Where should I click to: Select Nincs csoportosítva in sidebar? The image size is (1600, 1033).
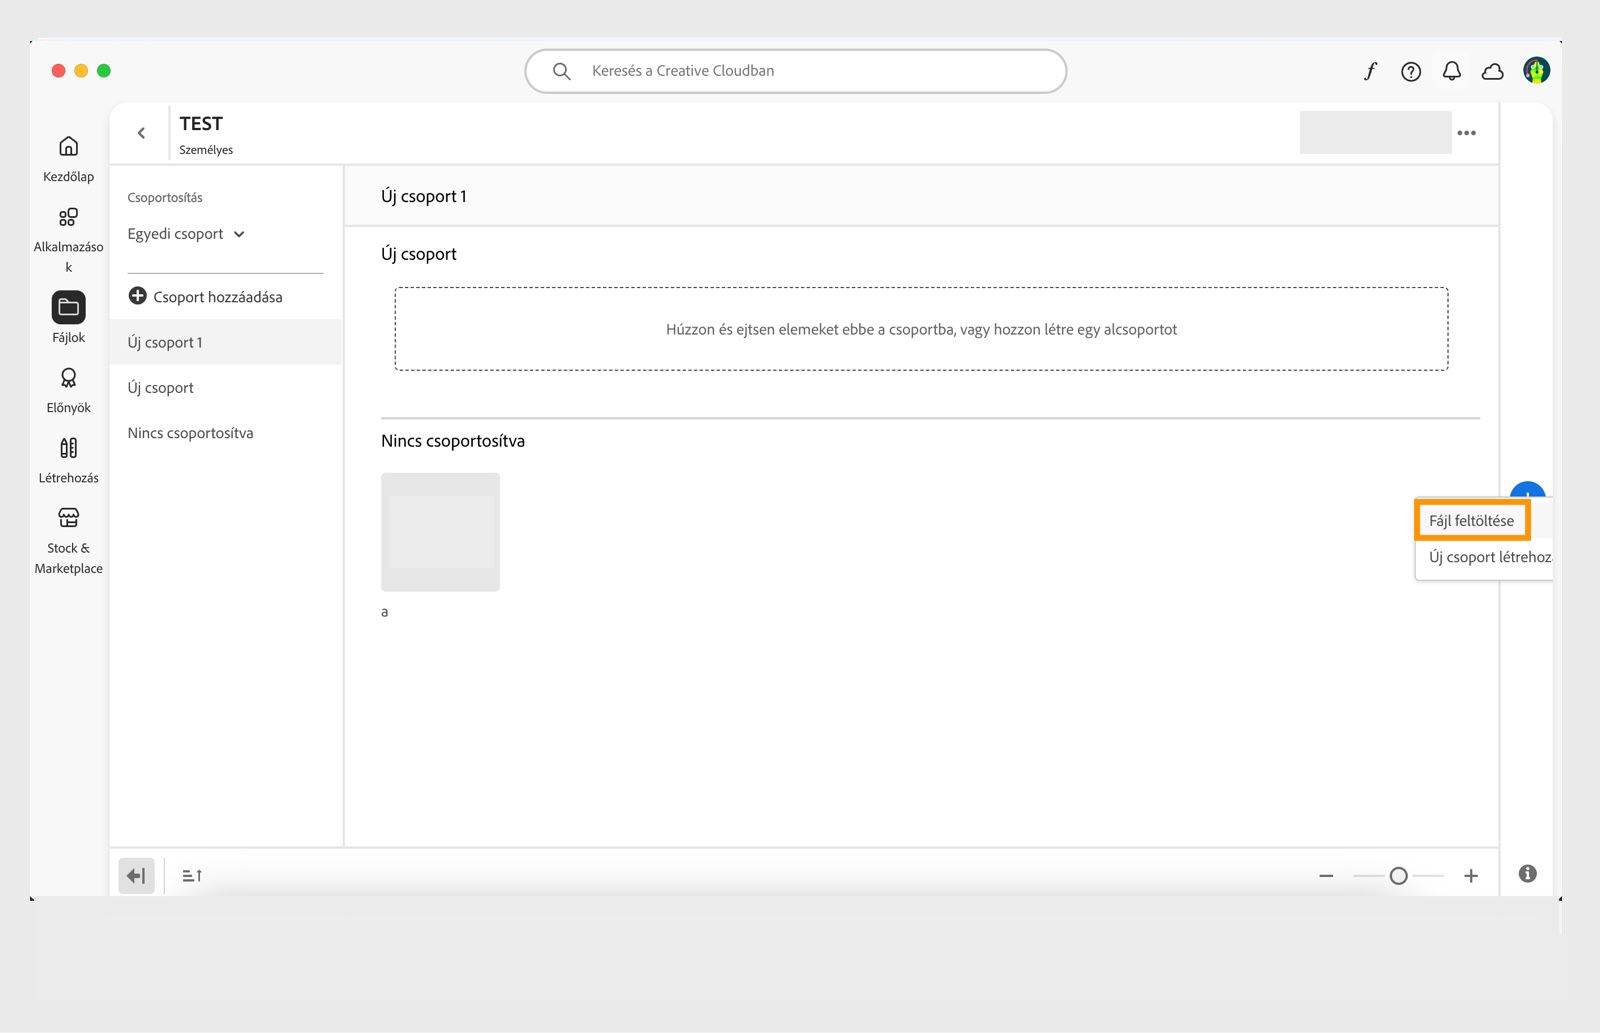226,433
